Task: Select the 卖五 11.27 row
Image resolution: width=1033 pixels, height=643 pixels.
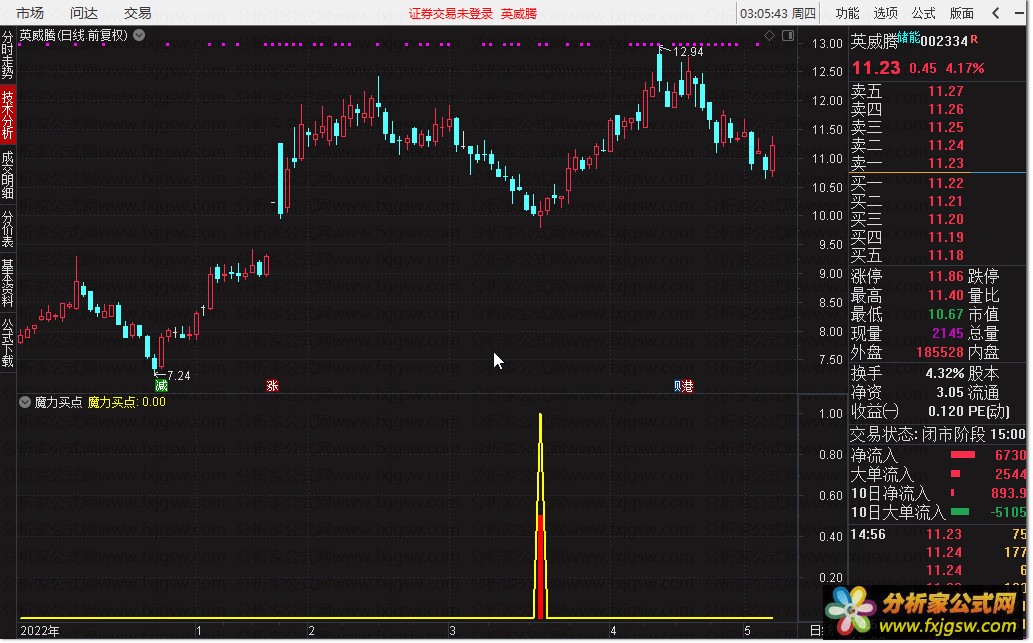Action: (x=937, y=91)
